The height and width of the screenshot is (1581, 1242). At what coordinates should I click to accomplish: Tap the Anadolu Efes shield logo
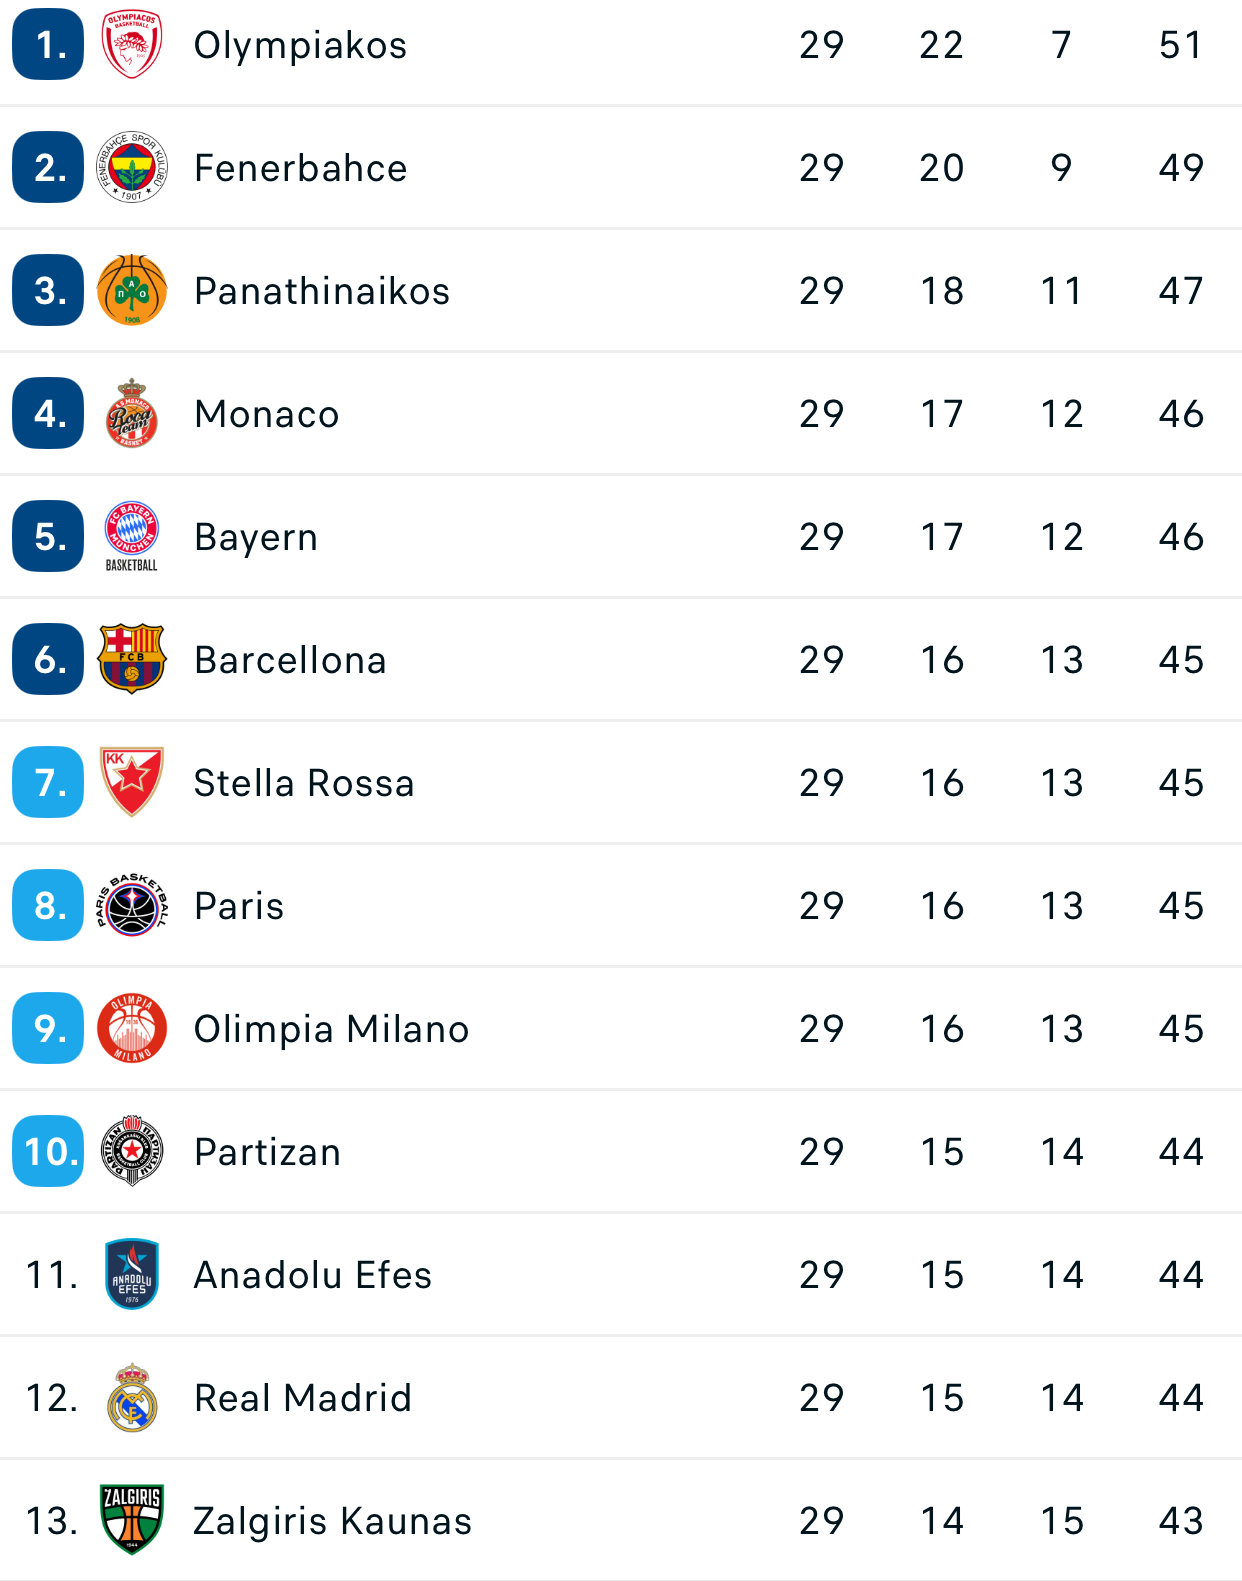click(132, 1274)
